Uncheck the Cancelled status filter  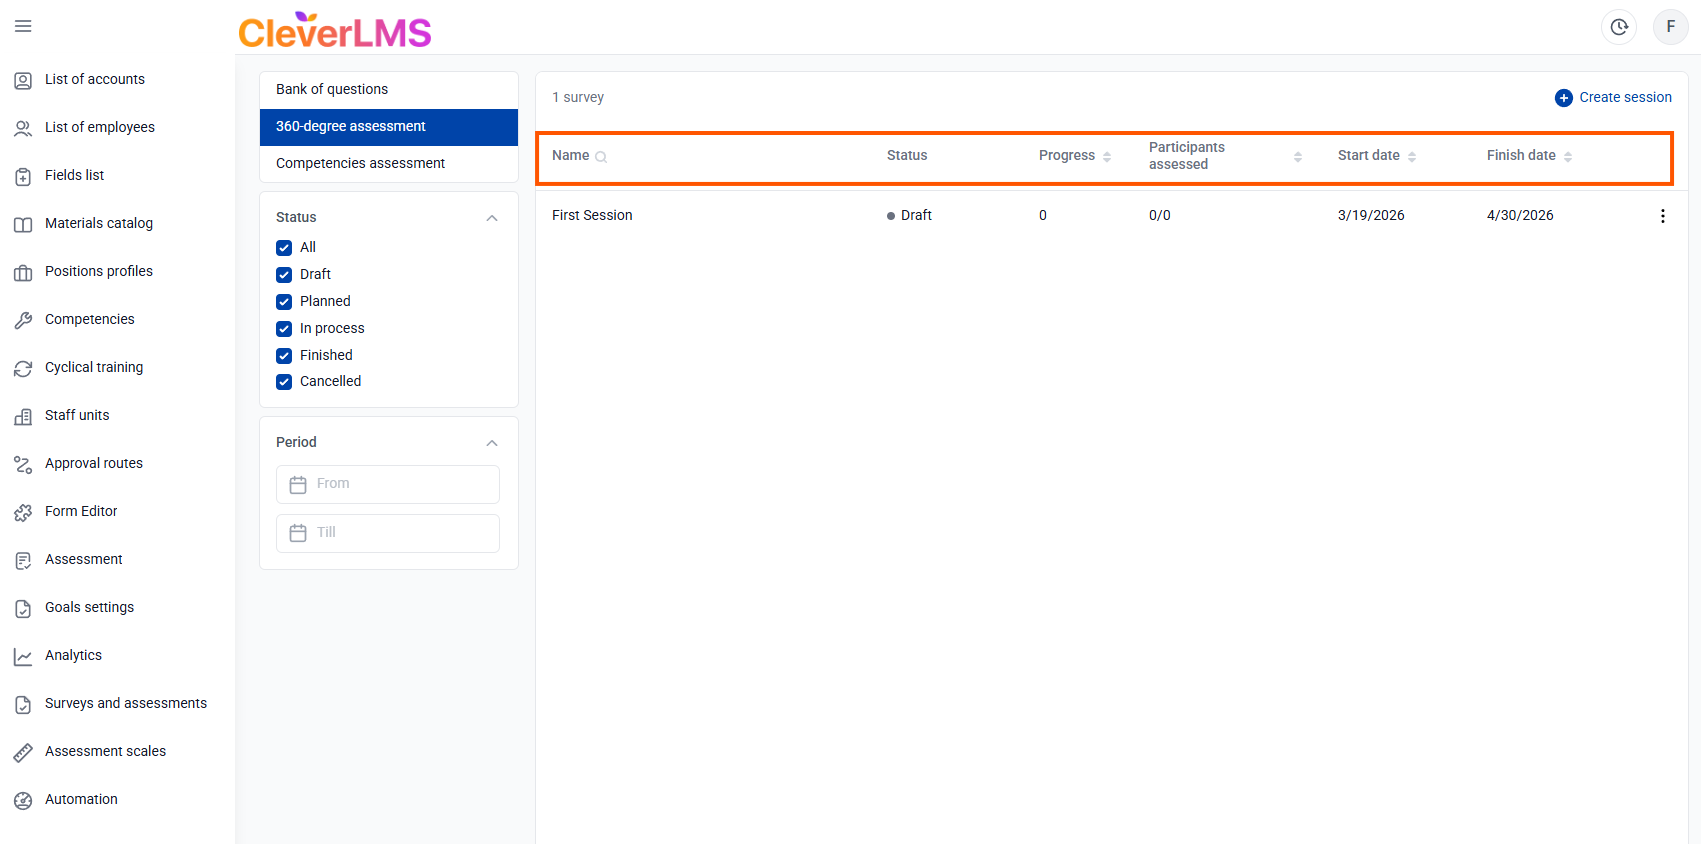284,382
